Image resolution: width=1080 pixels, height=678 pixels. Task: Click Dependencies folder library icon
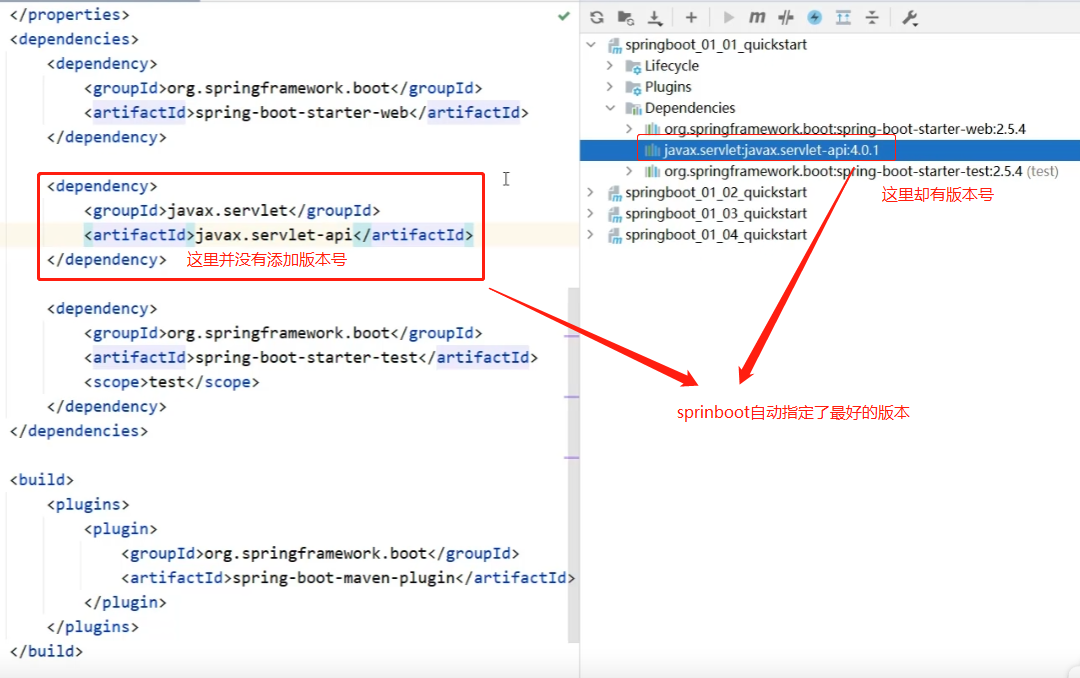(633, 108)
